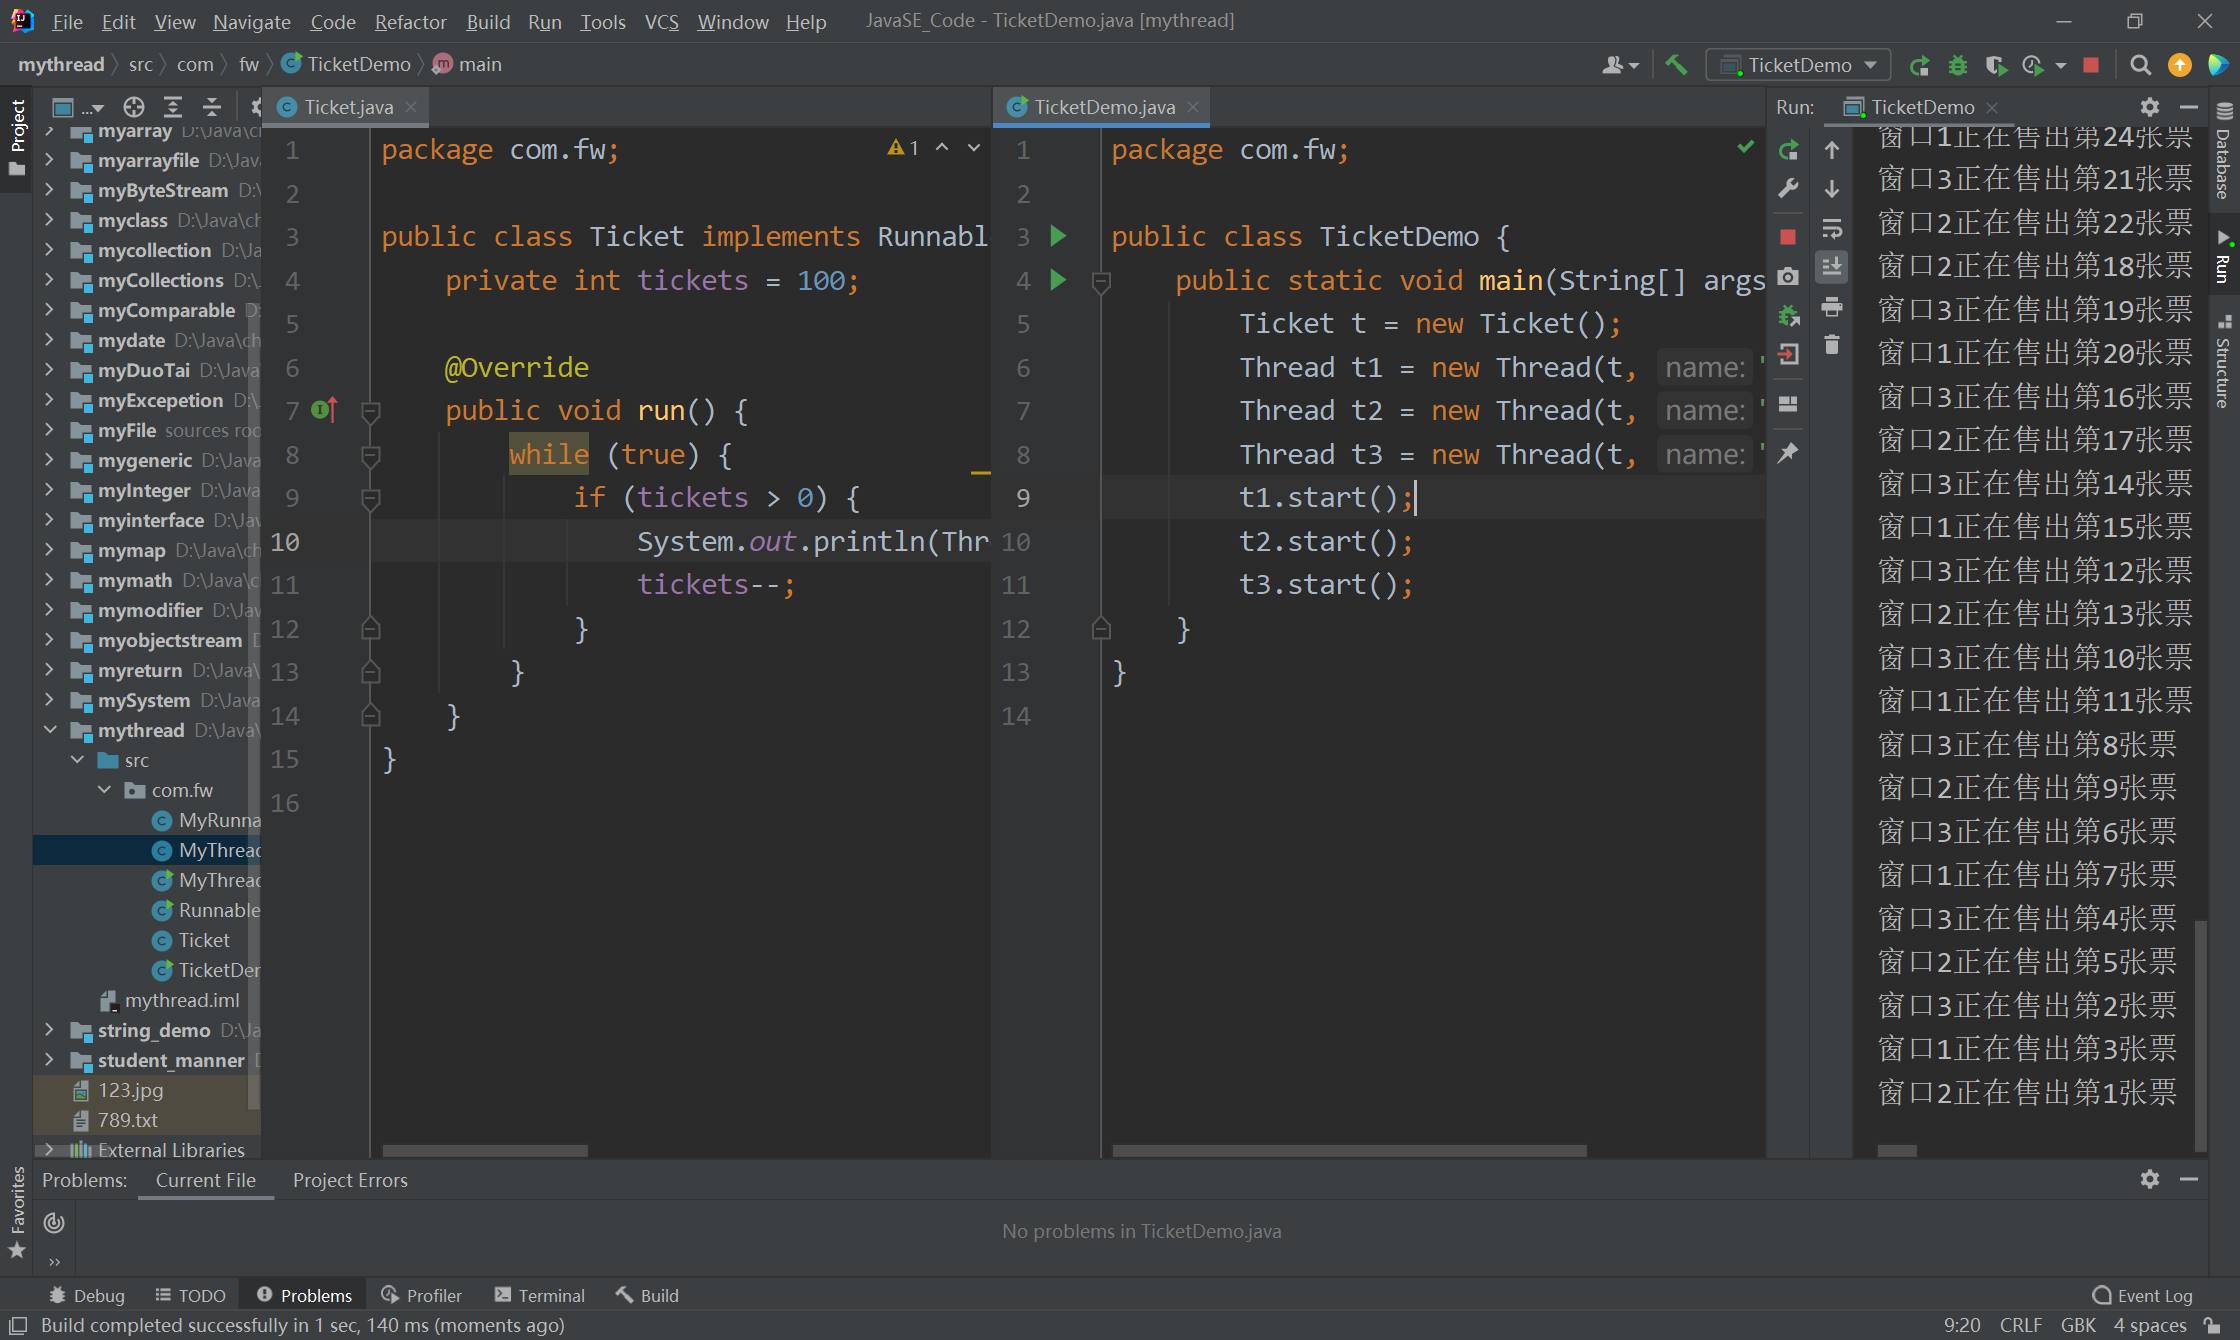Click Rerun icon in Run panel
Viewport: 2240px width, 1340px height.
click(x=1789, y=150)
